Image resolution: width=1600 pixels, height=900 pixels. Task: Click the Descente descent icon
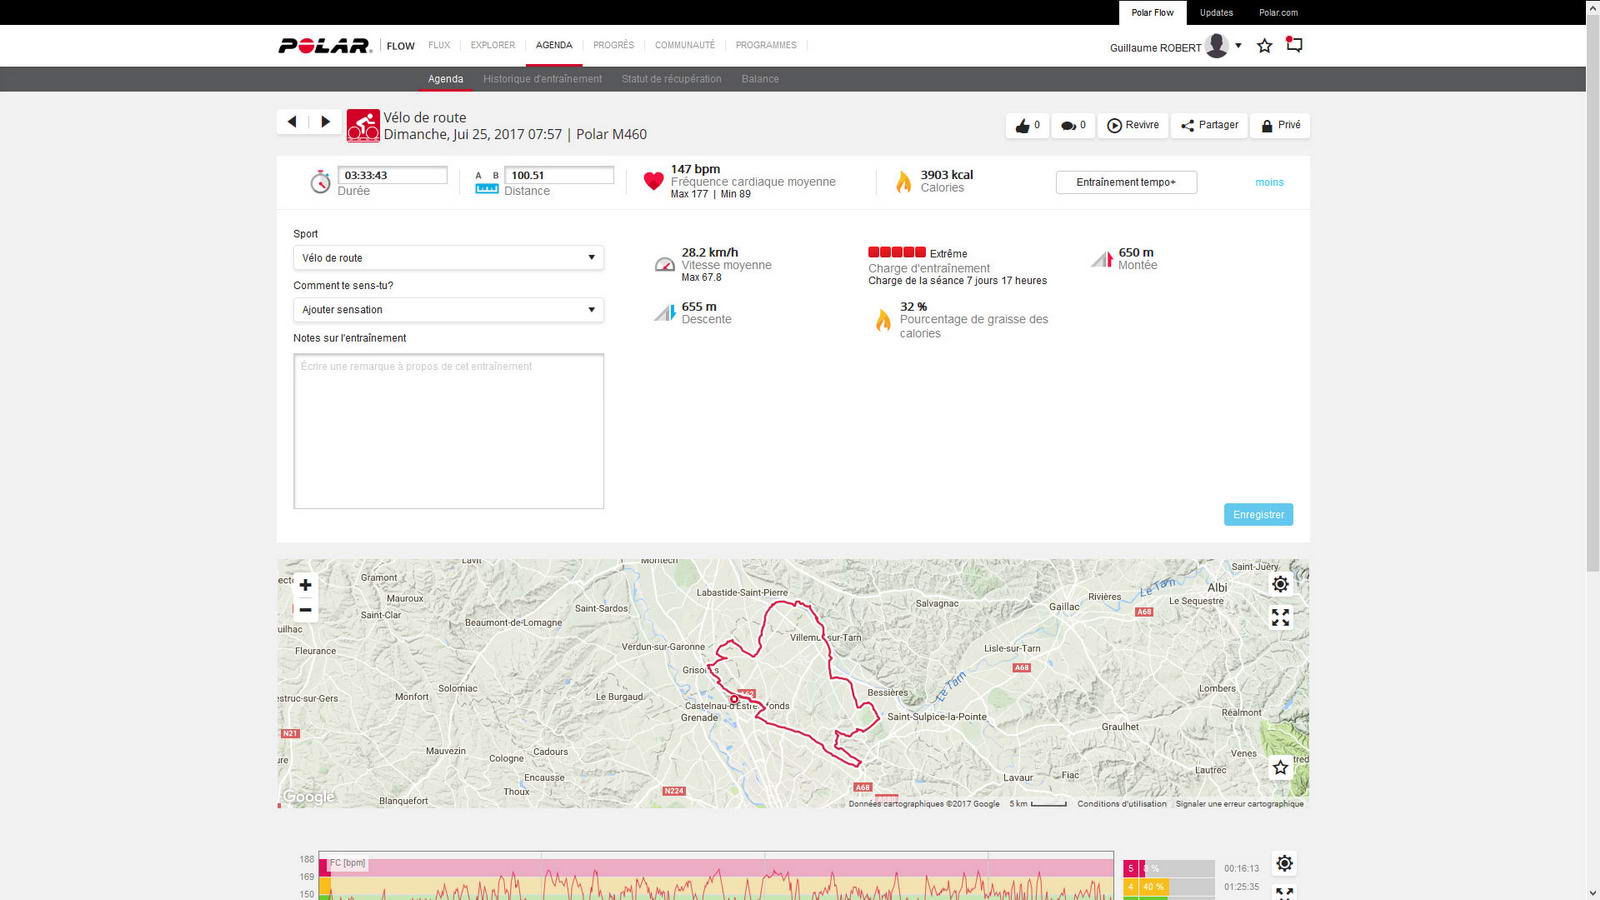coord(665,313)
